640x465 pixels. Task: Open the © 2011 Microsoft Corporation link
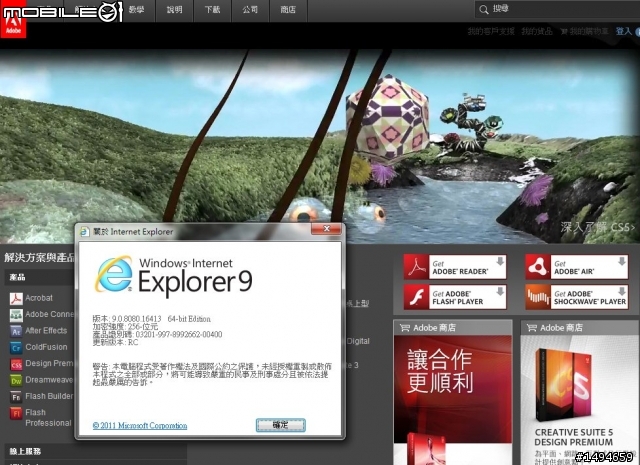140,425
